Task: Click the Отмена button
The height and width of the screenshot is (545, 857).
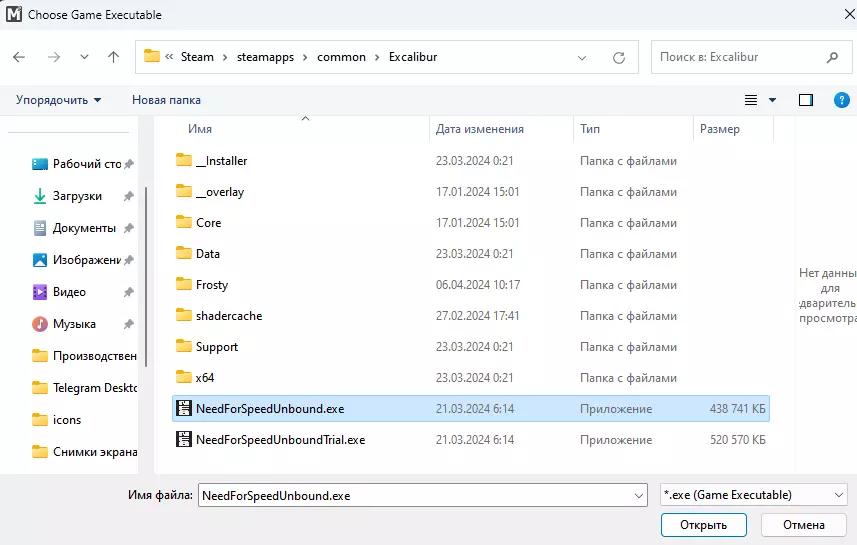Action: click(x=803, y=525)
